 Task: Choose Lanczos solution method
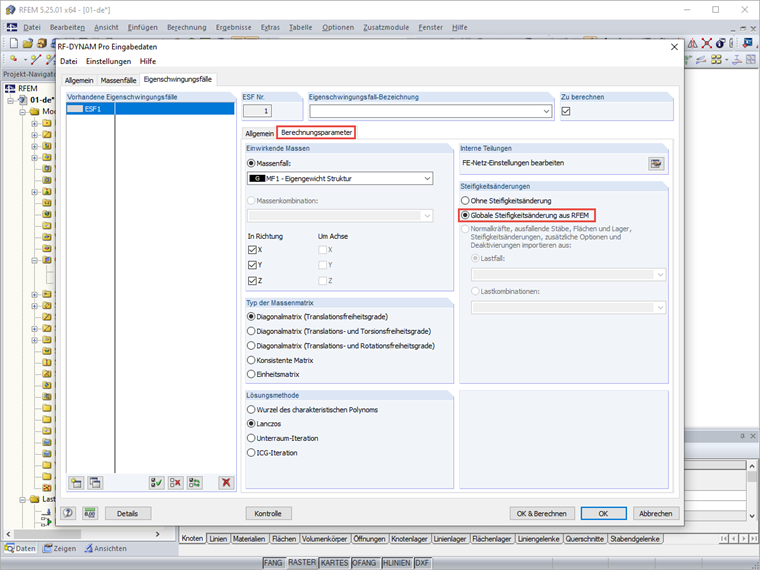tap(251, 424)
